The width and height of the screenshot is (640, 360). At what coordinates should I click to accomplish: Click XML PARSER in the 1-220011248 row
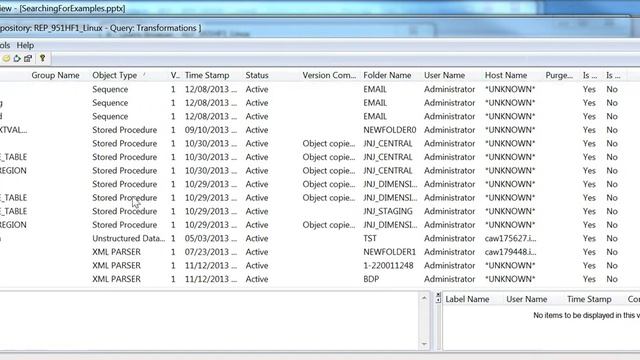116,266
